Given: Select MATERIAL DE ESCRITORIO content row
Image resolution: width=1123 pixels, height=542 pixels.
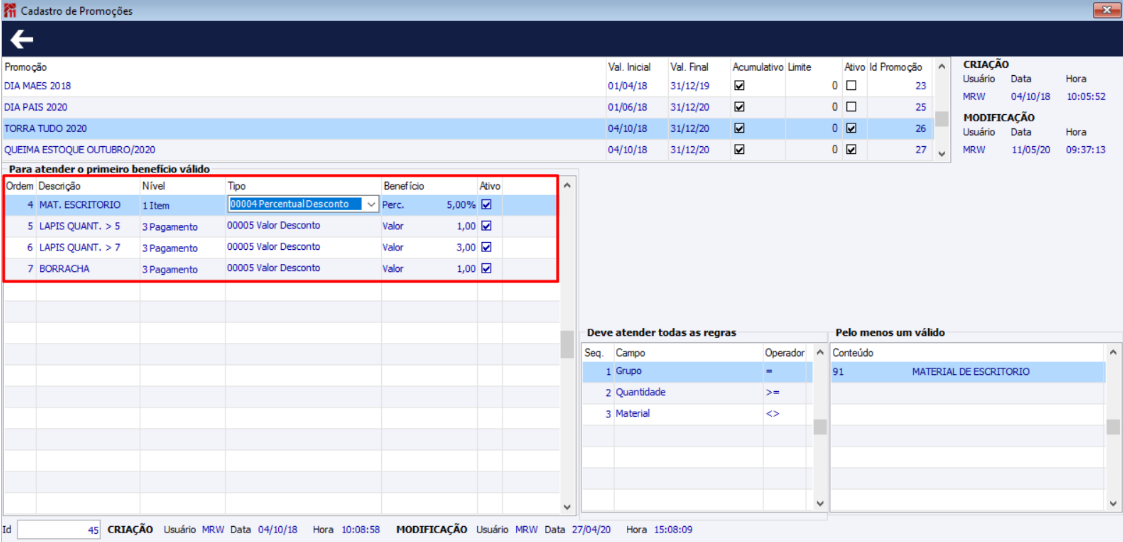Looking at the screenshot, I should click(968, 372).
